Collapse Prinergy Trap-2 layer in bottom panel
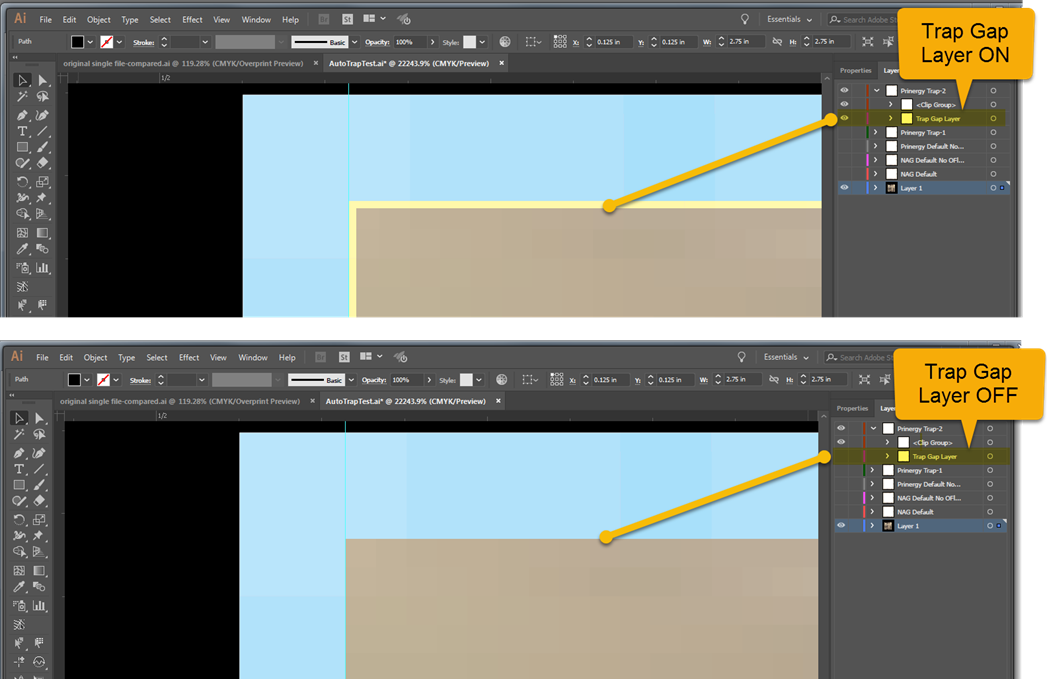The image size is (1047, 679). coord(873,428)
